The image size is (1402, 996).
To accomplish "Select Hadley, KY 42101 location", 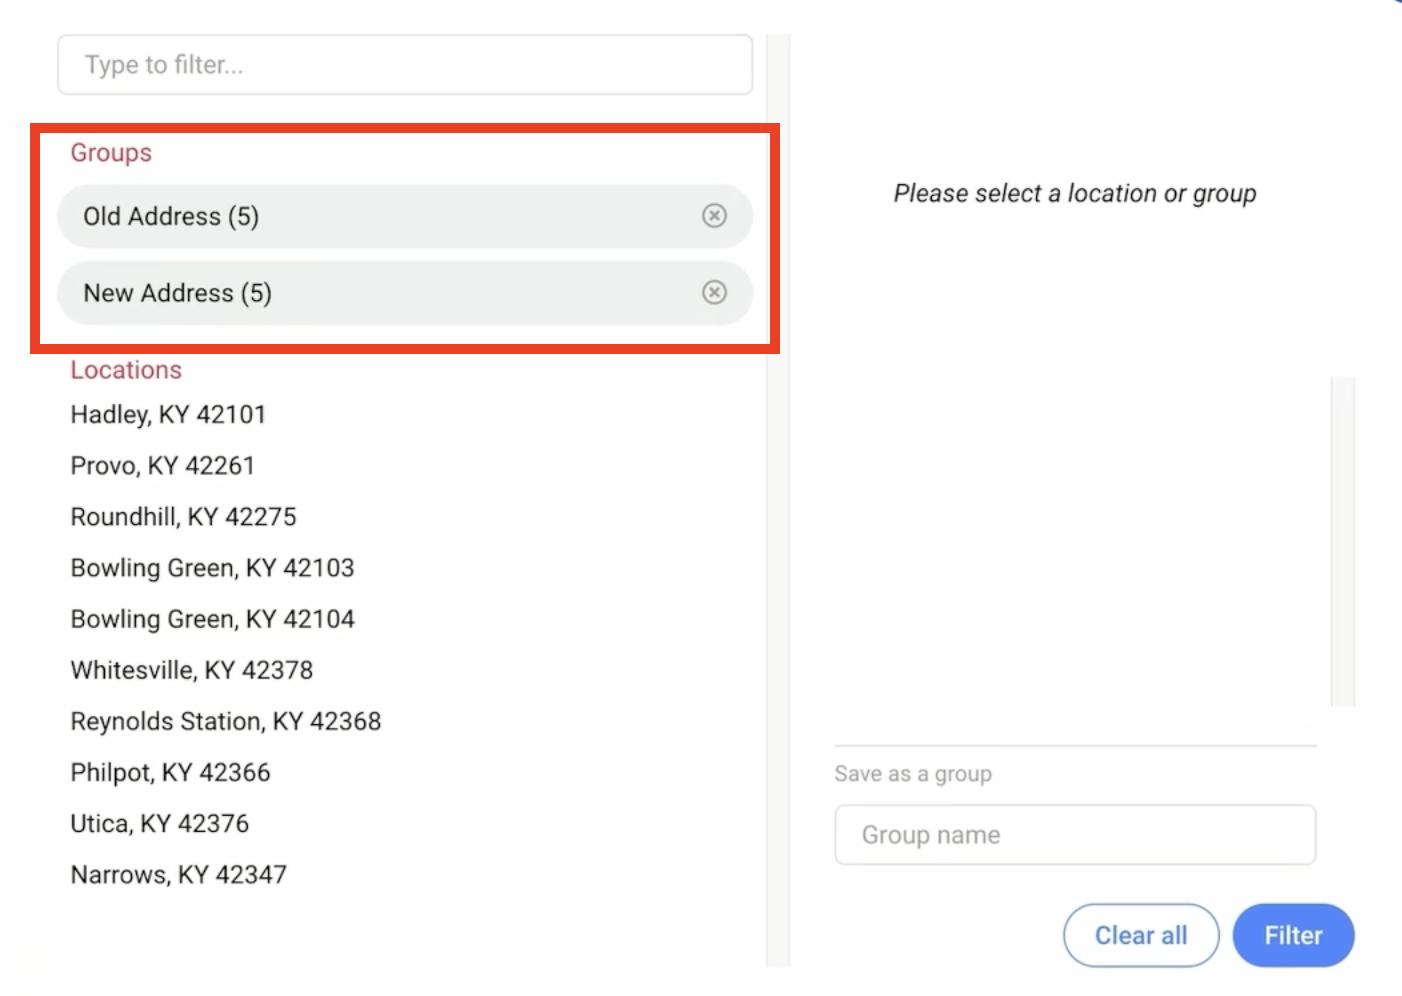I will (x=168, y=415).
